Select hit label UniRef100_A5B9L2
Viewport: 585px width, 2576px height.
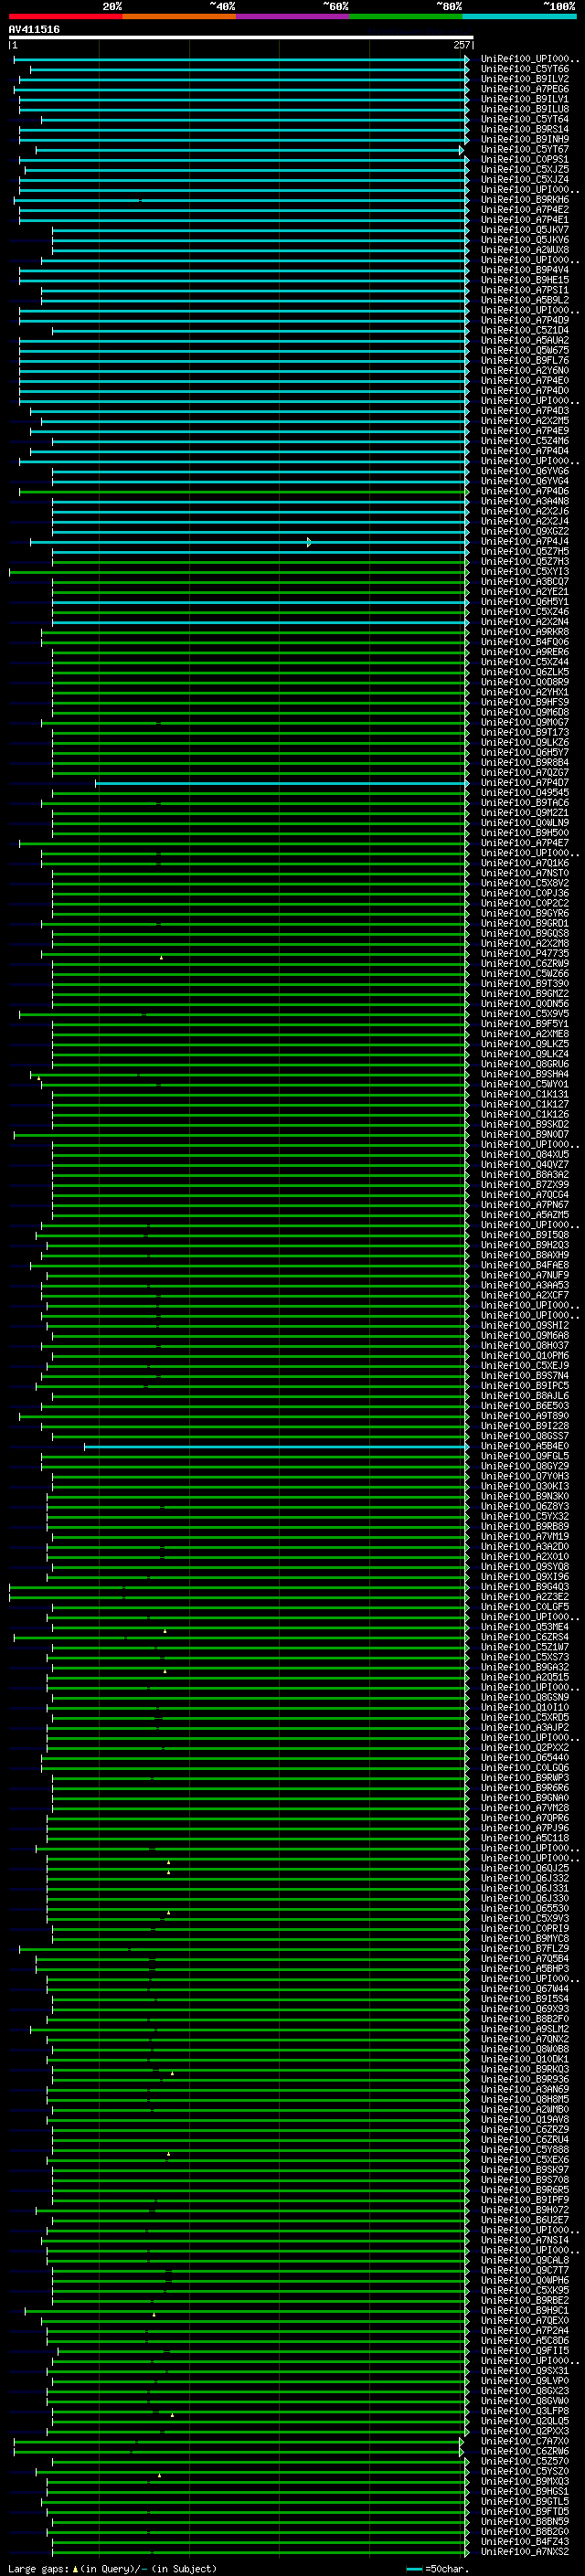(x=525, y=300)
